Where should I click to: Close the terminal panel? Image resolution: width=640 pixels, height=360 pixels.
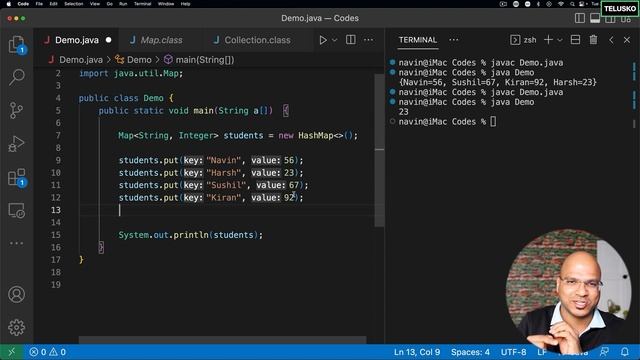coord(627,40)
